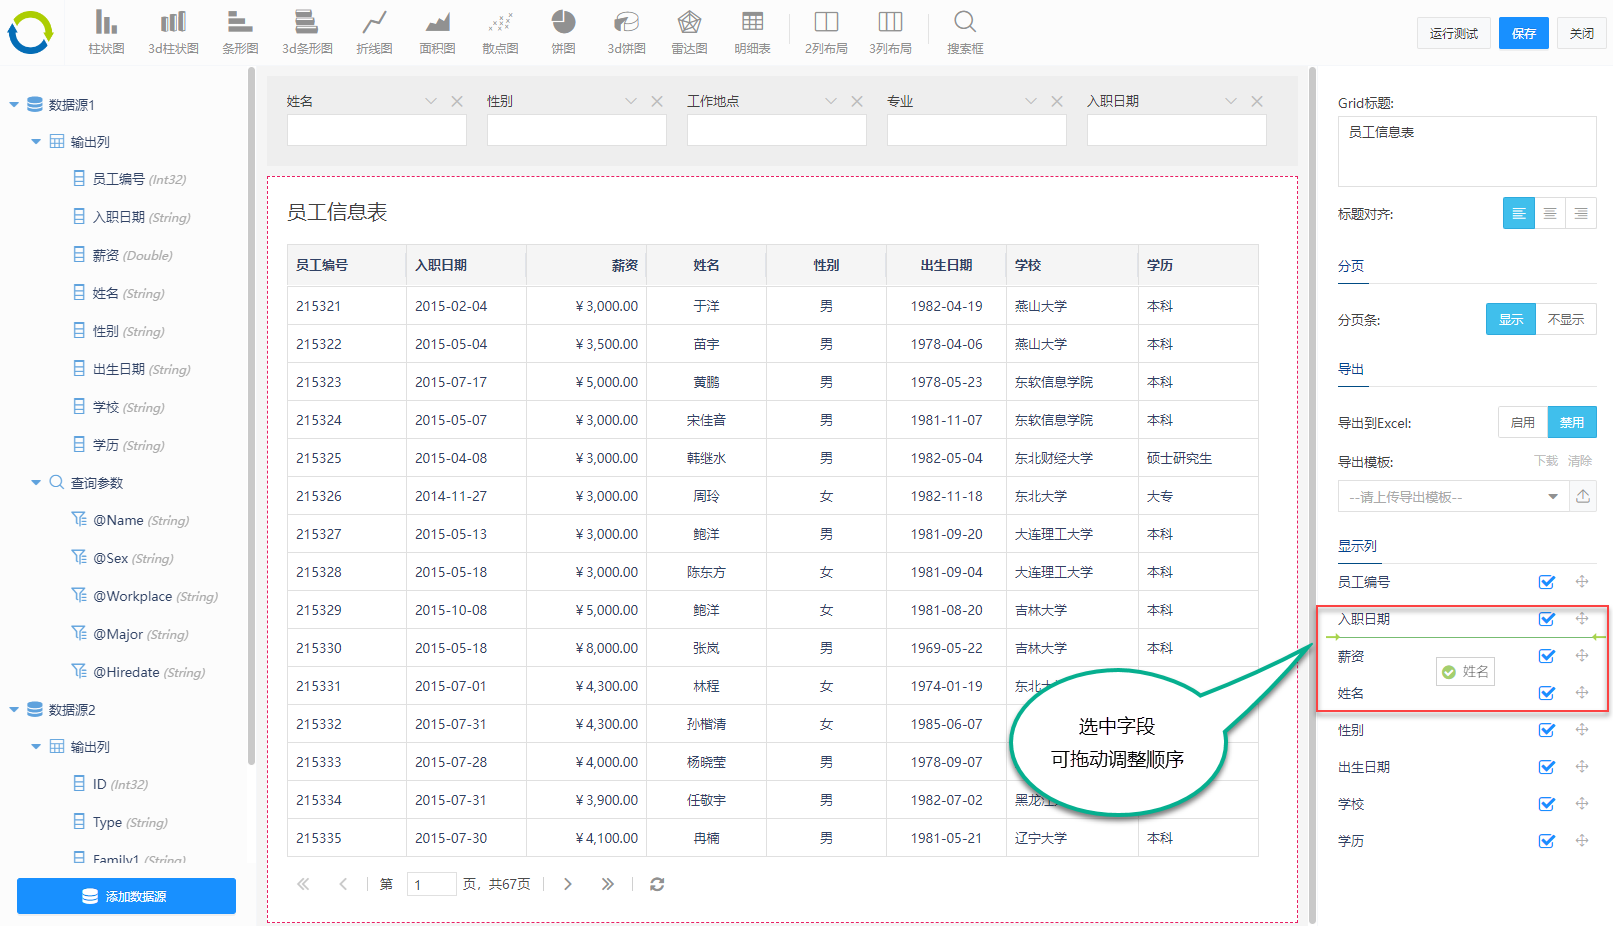
Task: Click the left data panel scrollbar
Action: [x=251, y=415]
